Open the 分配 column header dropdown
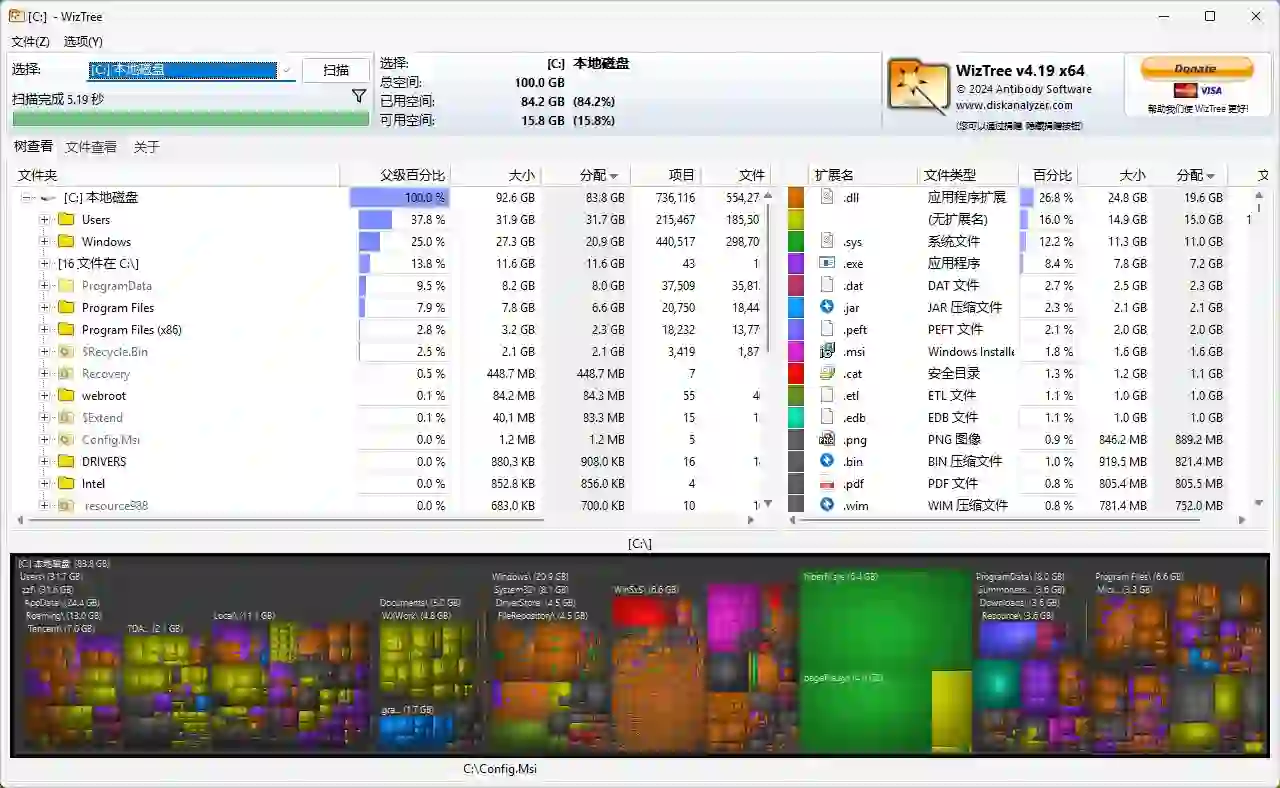1280x788 pixels. click(614, 175)
